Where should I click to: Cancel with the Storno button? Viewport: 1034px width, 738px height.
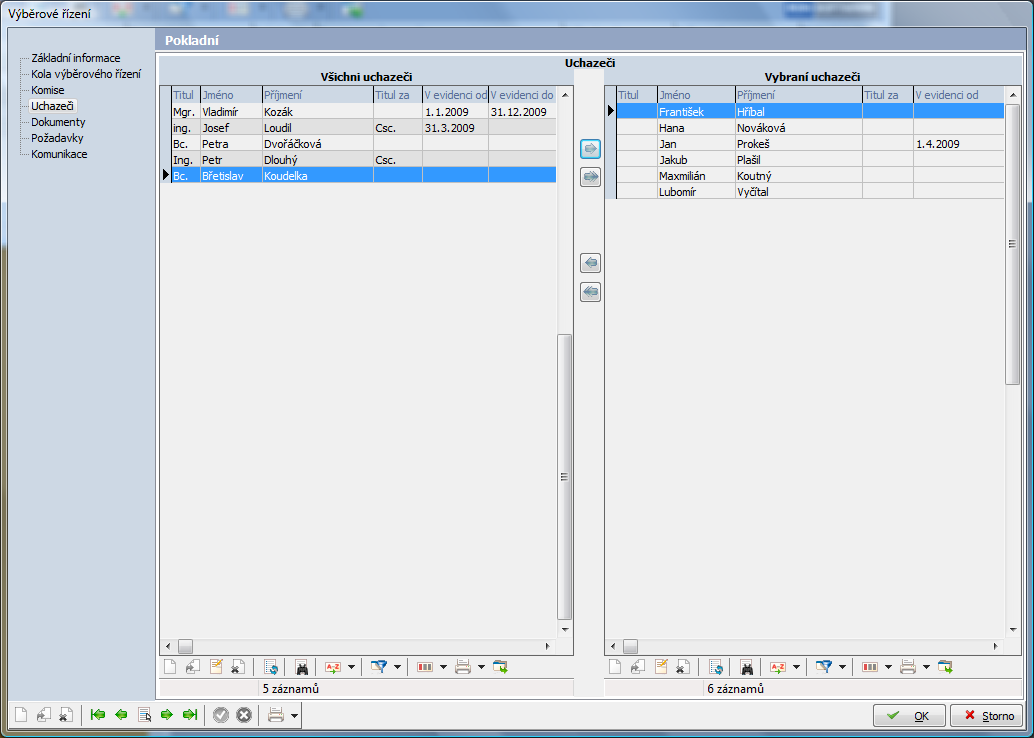point(986,716)
